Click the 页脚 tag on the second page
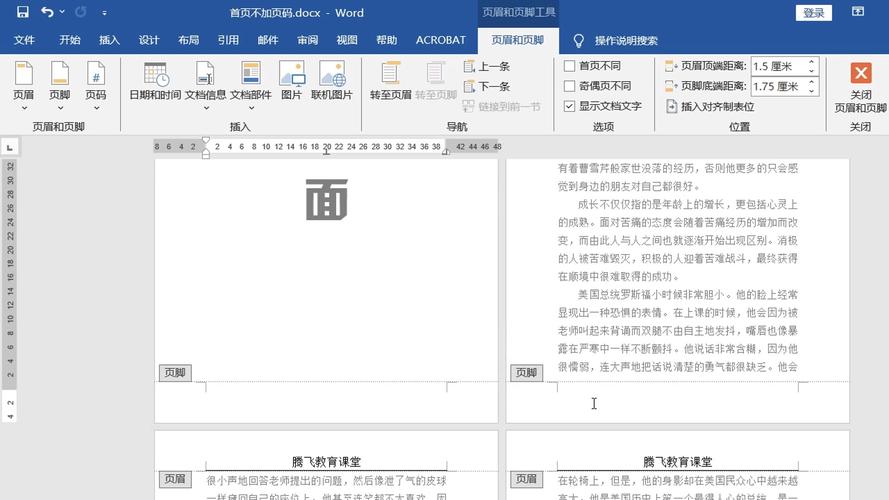The height and width of the screenshot is (500, 889). click(x=527, y=372)
